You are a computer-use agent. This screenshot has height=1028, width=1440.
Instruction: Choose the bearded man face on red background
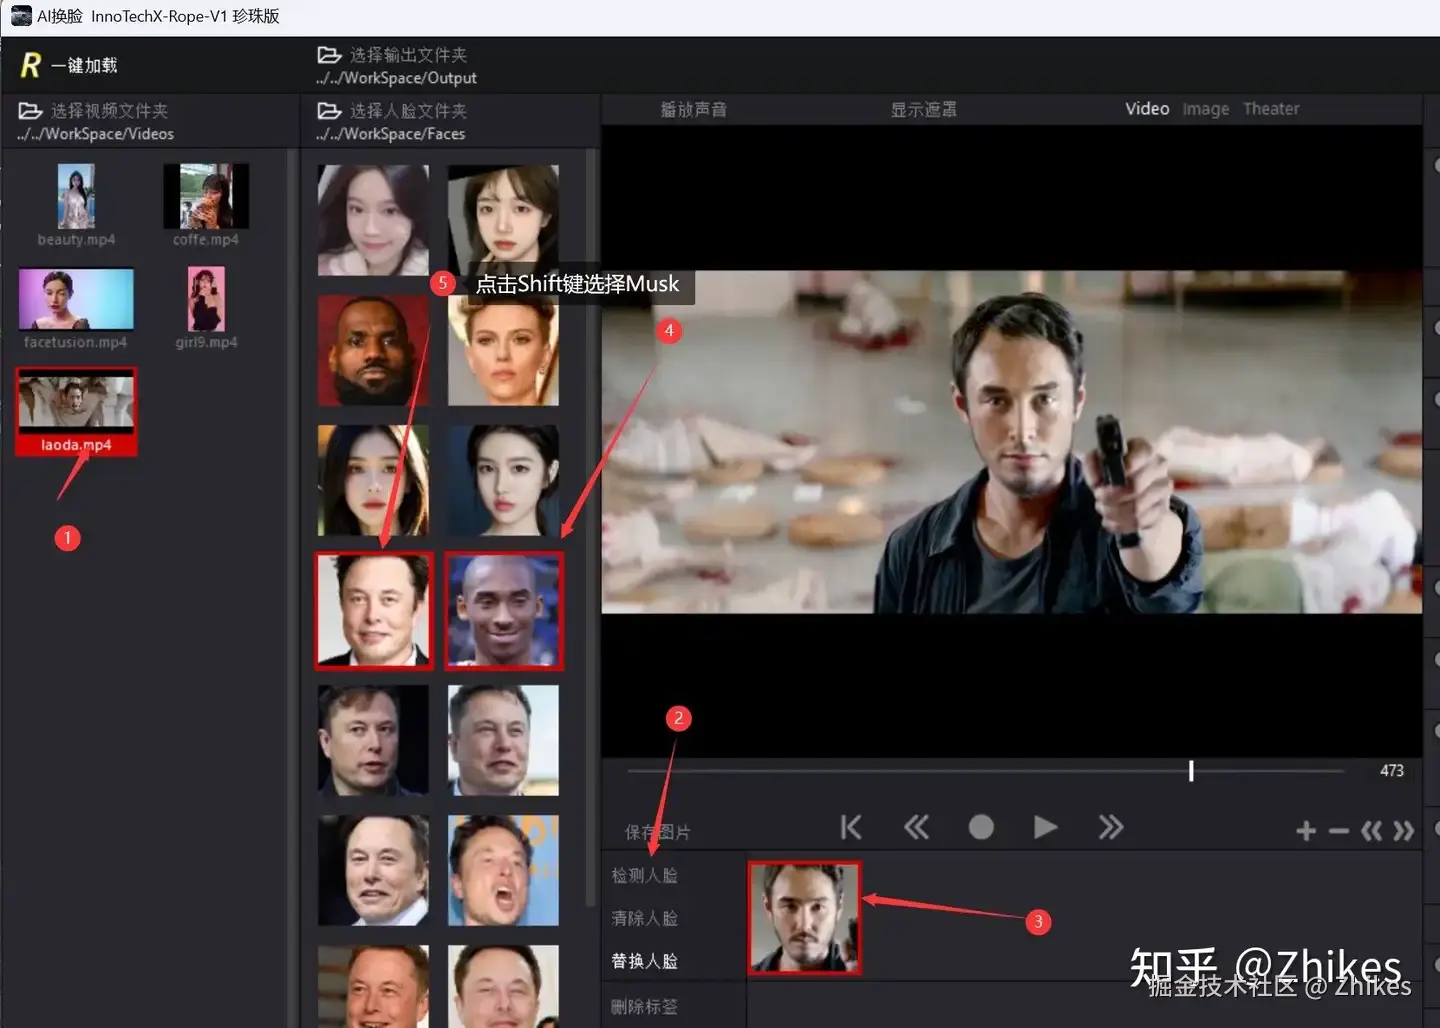pyautogui.click(x=373, y=350)
